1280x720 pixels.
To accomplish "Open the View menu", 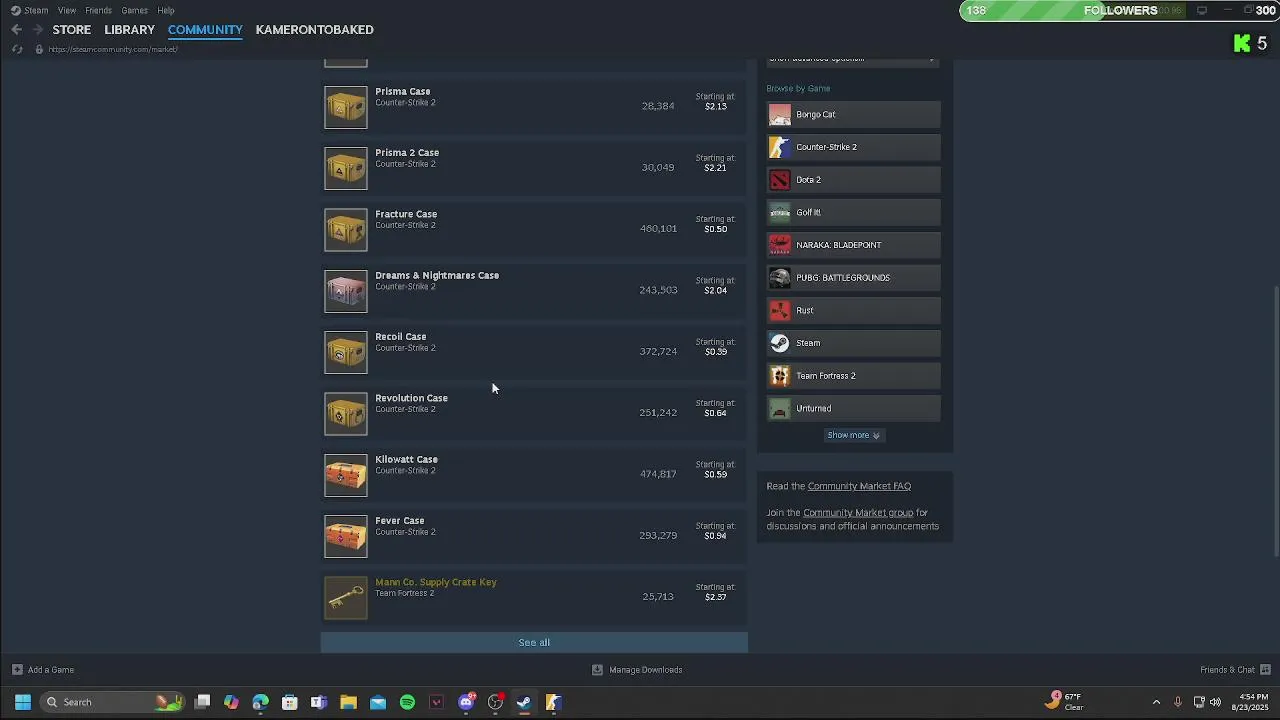I will tap(67, 10).
